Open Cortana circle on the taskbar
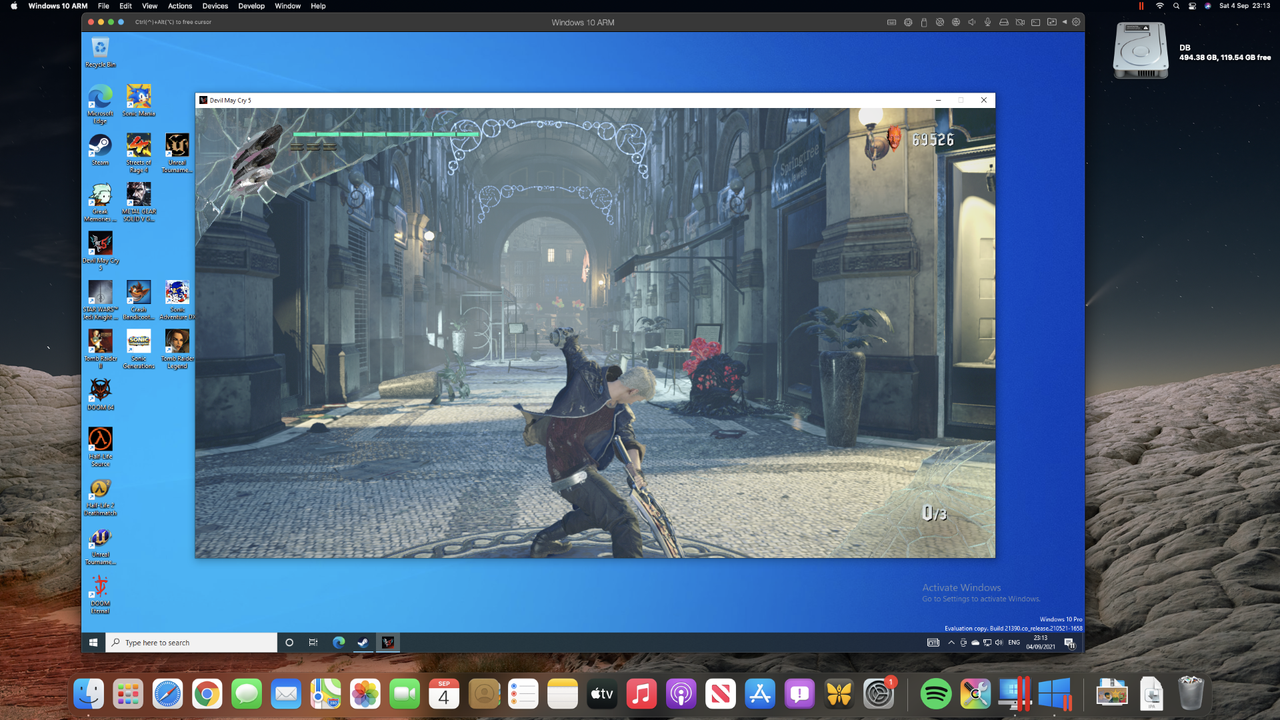Screen dimensions: 1280x720 pyautogui.click(x=290, y=642)
